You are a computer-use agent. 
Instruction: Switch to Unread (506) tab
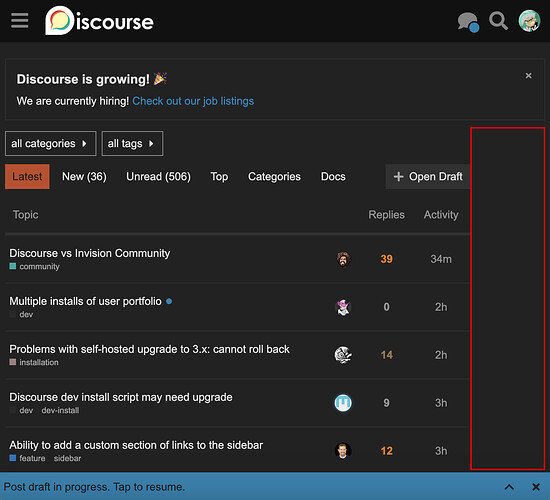tap(158, 176)
